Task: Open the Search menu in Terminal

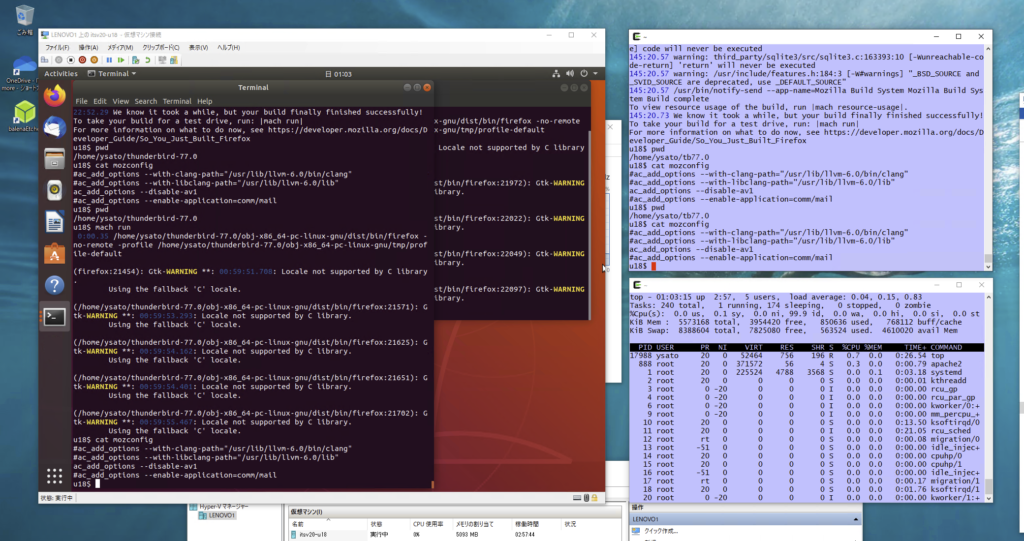Action: click(146, 101)
